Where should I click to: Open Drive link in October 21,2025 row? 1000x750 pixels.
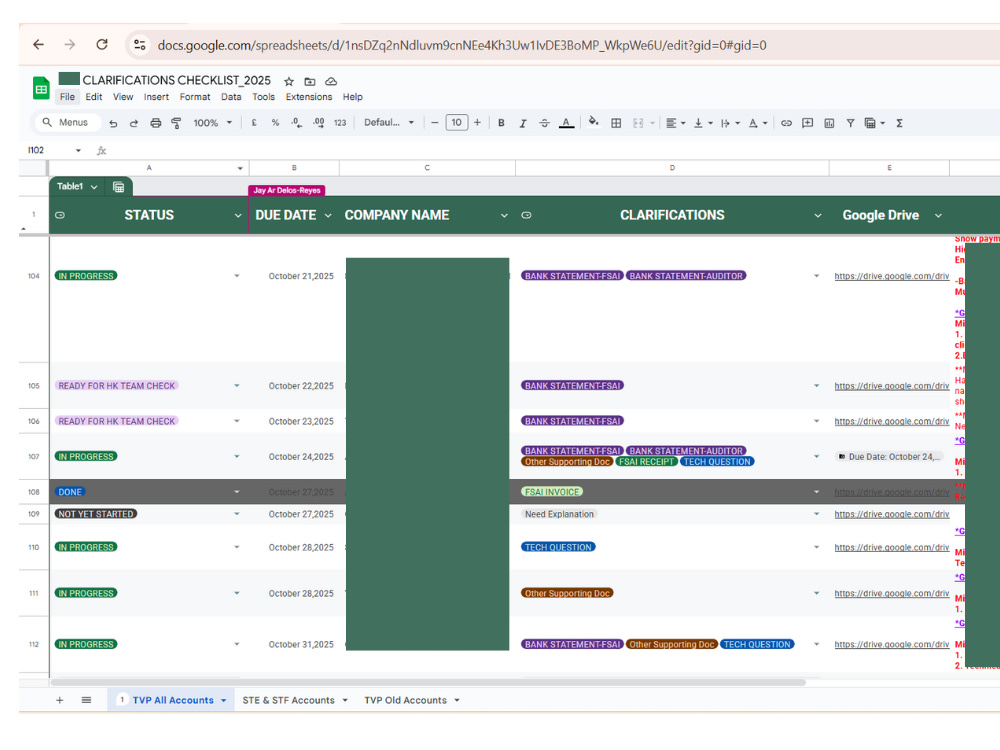pyautogui.click(x=892, y=276)
